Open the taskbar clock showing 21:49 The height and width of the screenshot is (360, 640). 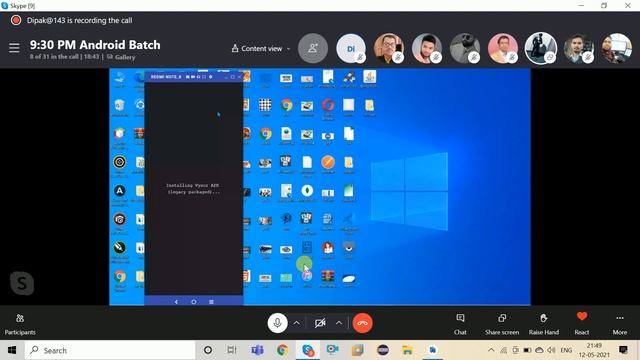pyautogui.click(x=594, y=350)
